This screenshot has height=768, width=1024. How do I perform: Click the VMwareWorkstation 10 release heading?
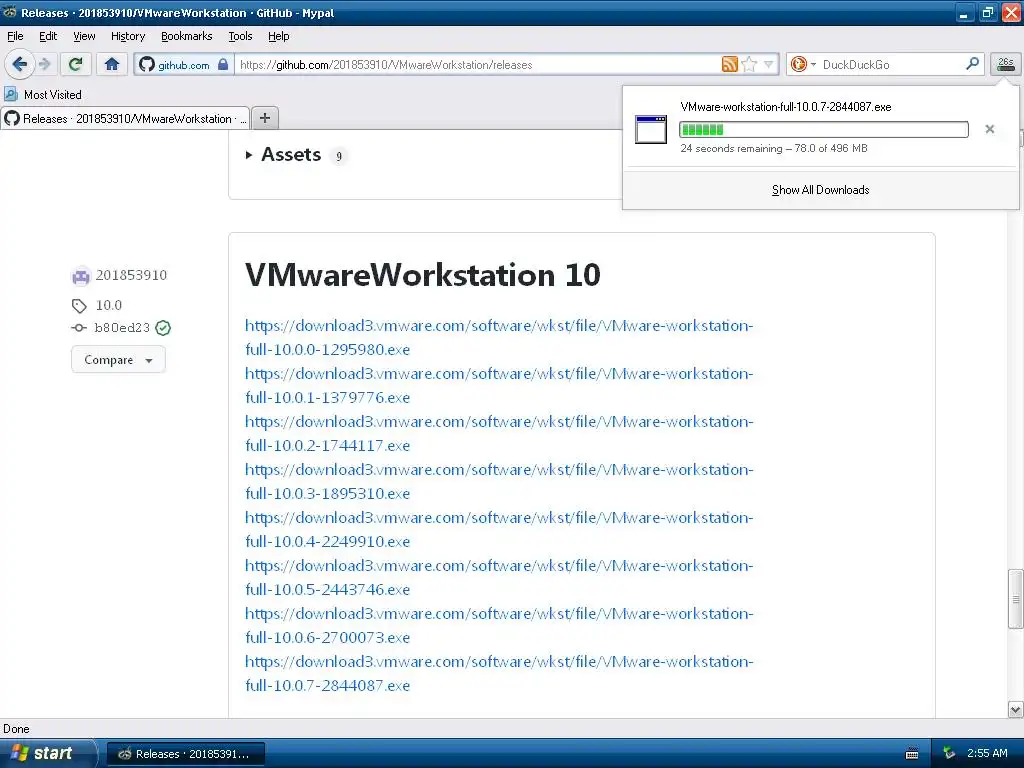[423, 275]
